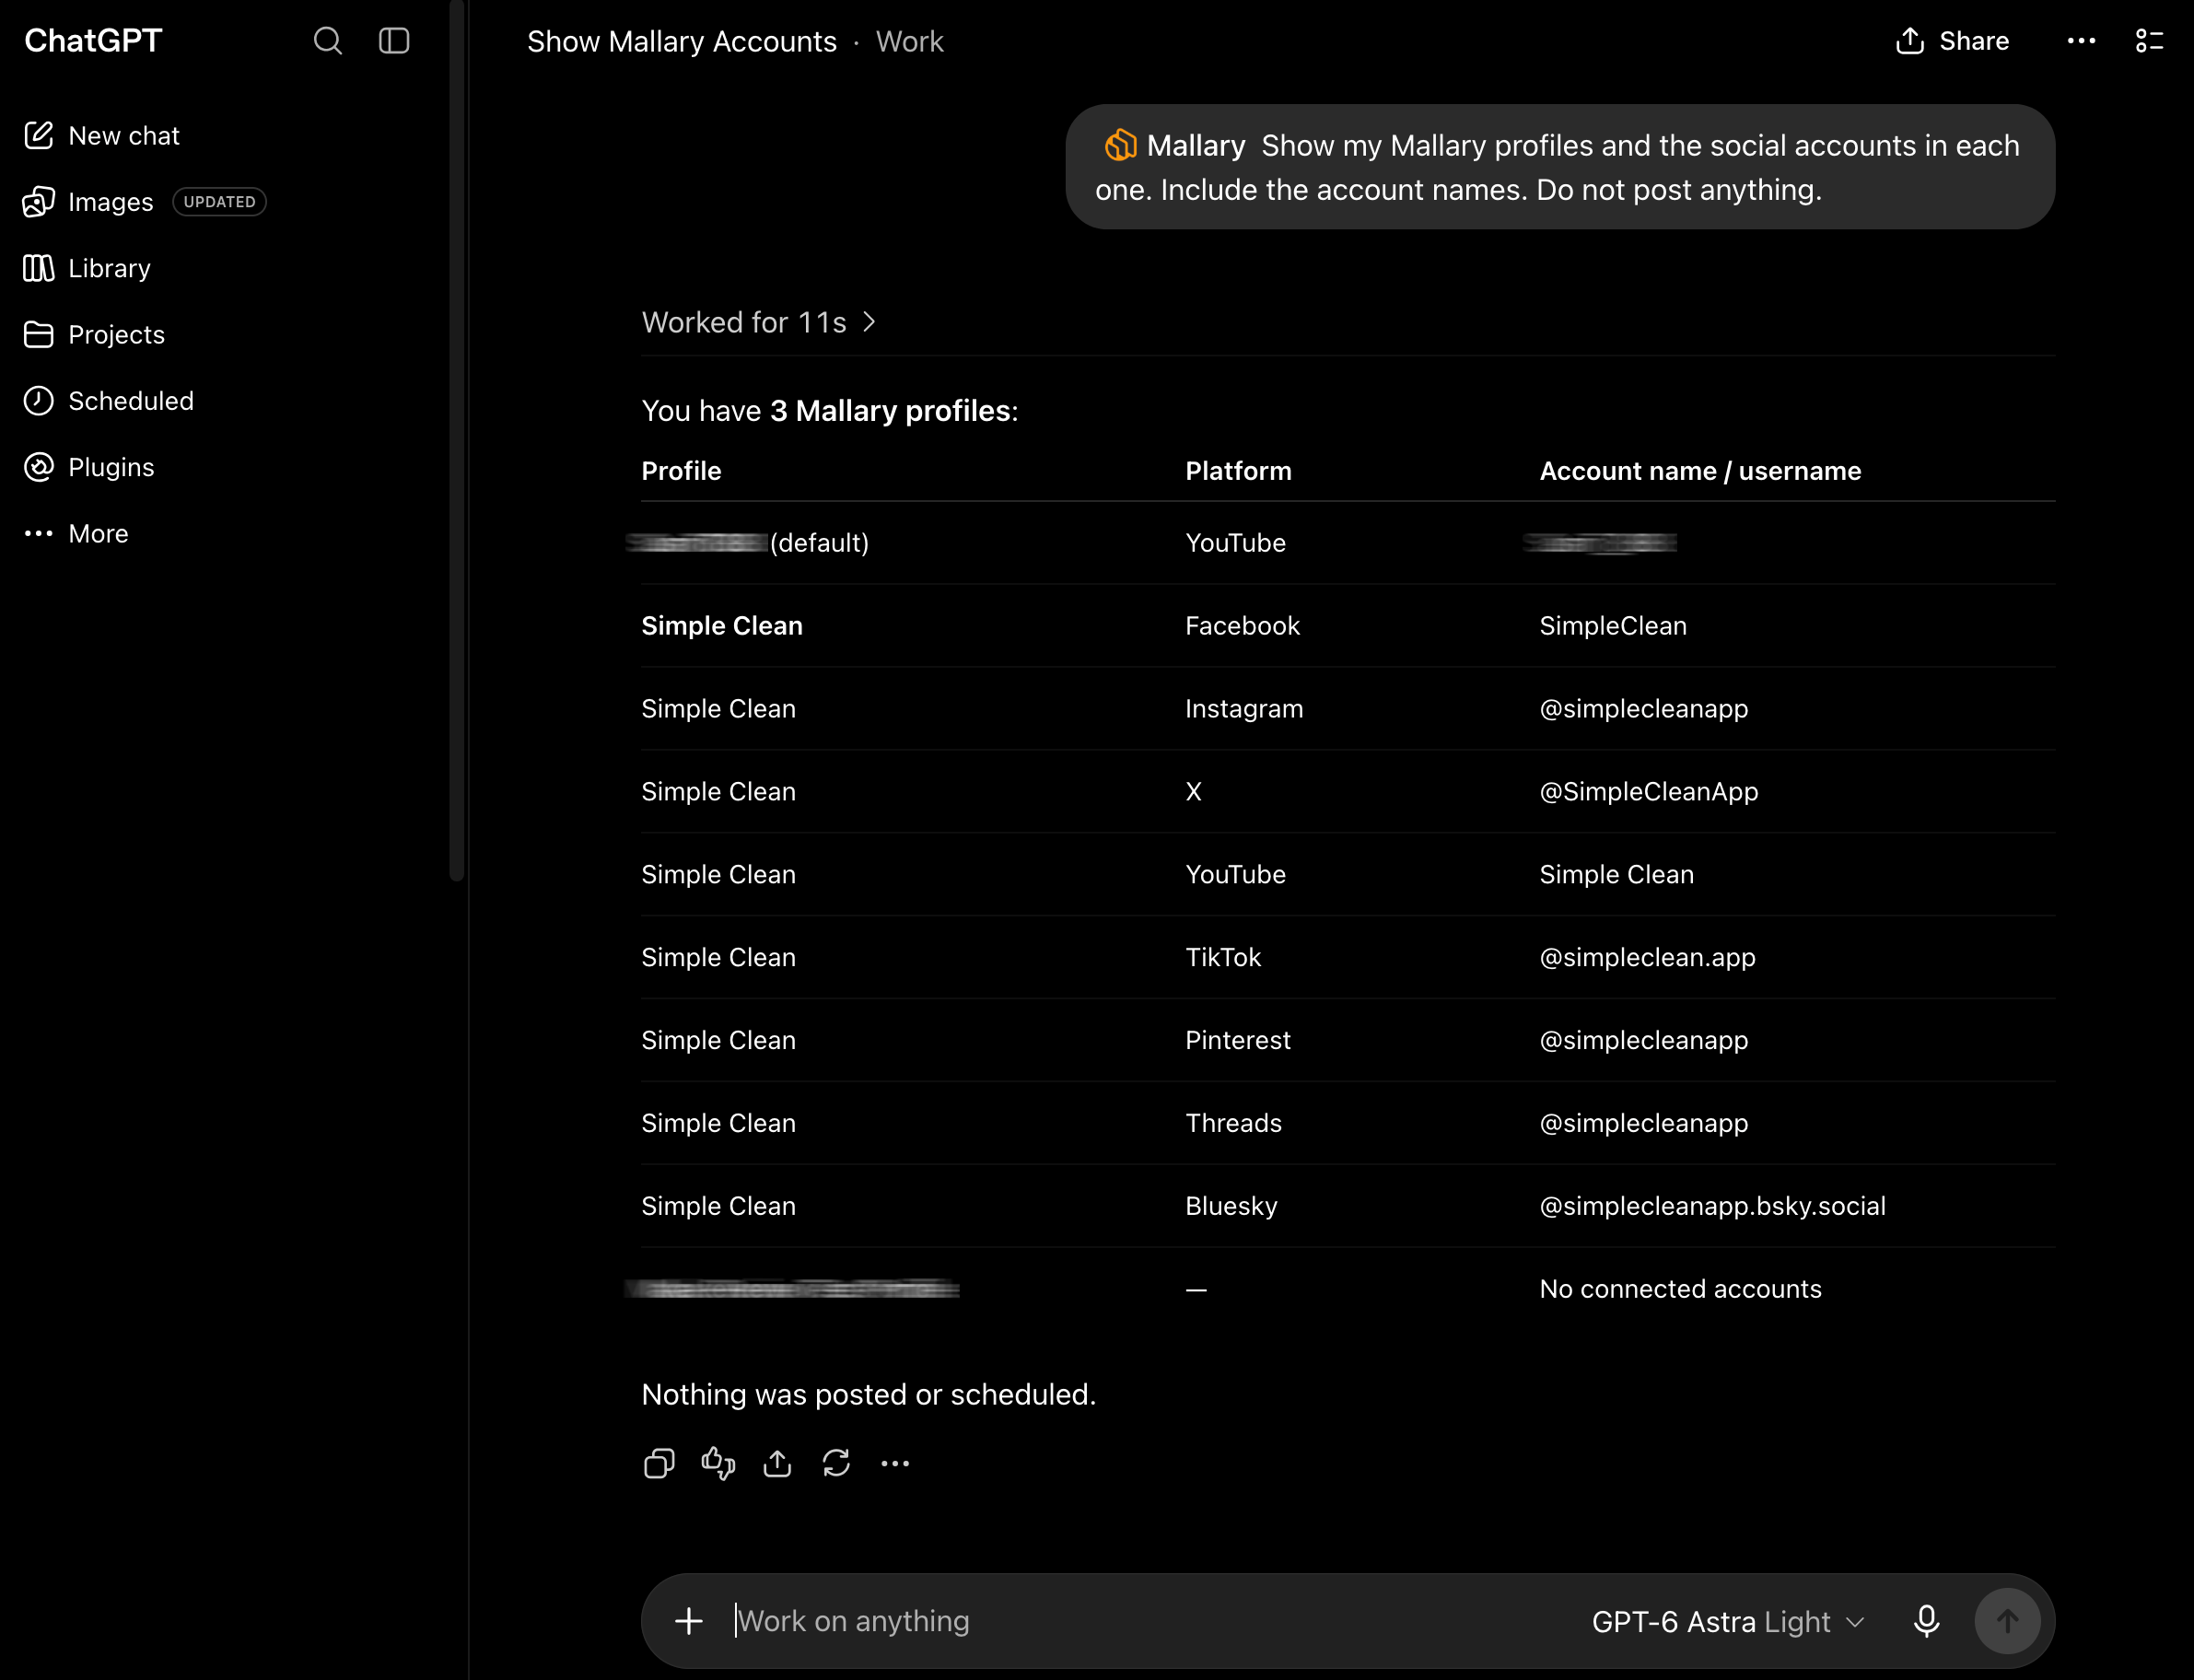Select the @SimpleCleanApp X username cell

(x=1648, y=791)
